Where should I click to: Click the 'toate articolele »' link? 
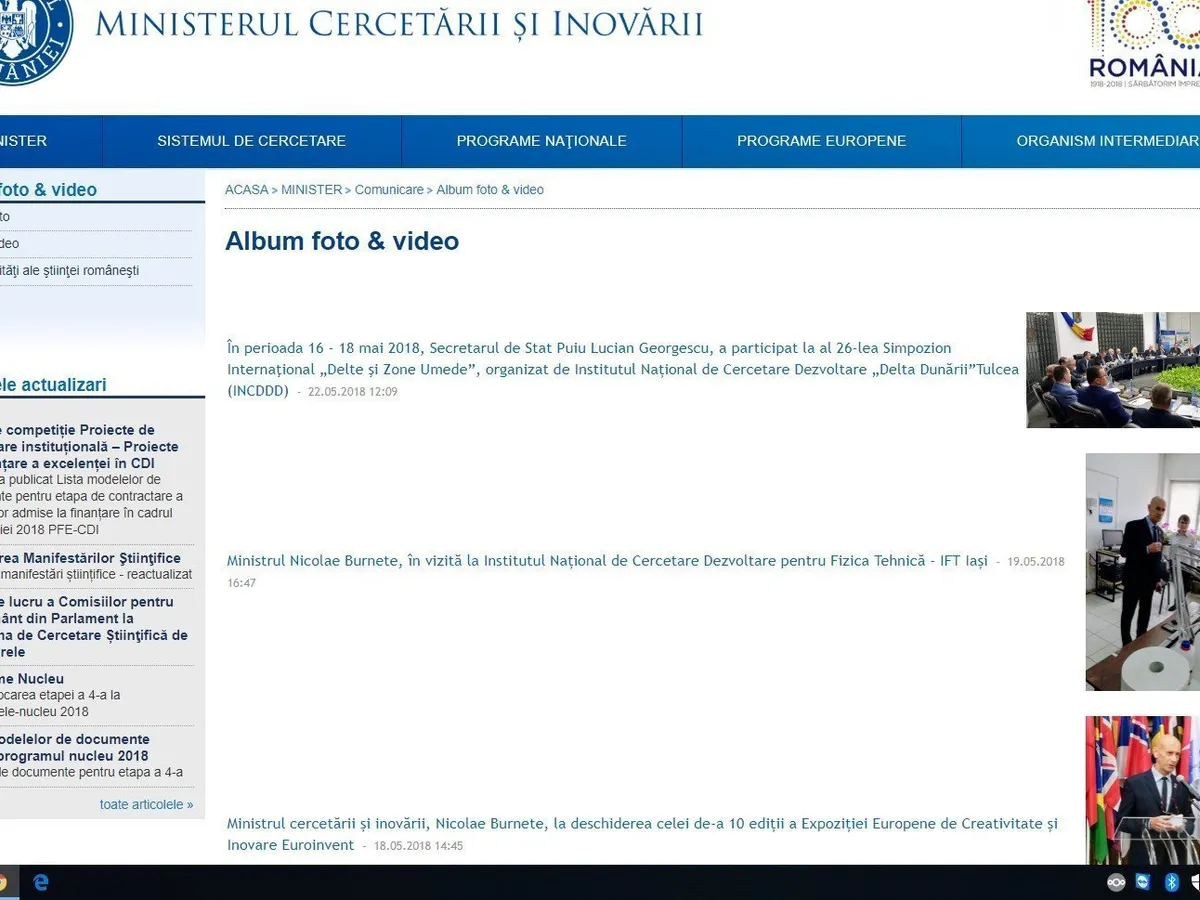pyautogui.click(x=146, y=804)
